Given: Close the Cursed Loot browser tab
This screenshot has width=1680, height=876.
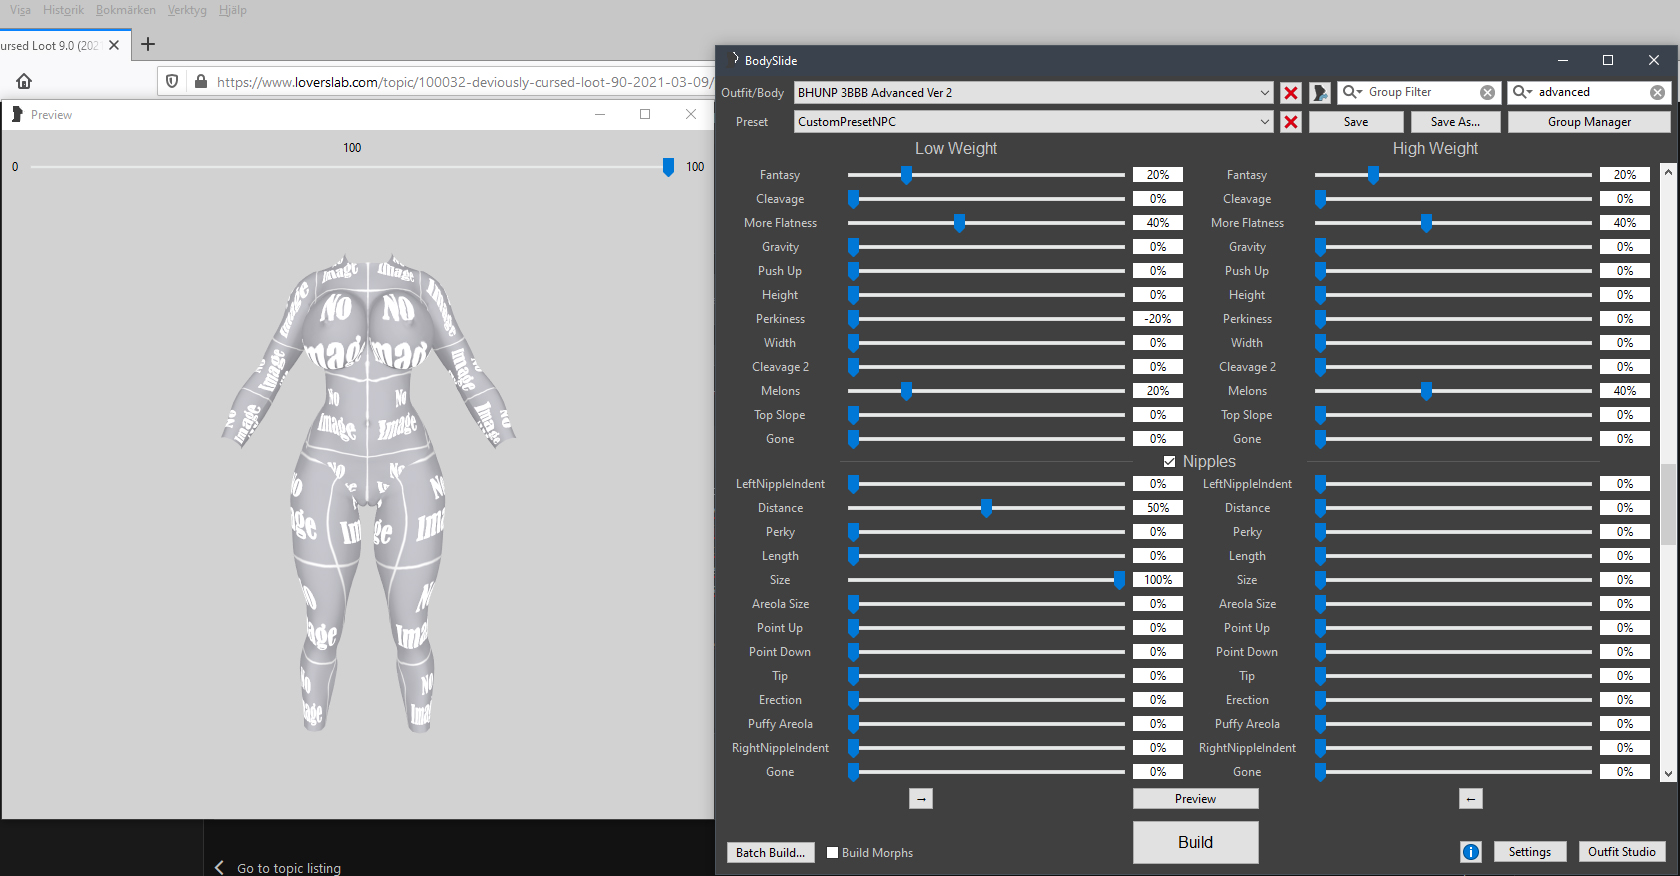Looking at the screenshot, I should click(x=114, y=45).
